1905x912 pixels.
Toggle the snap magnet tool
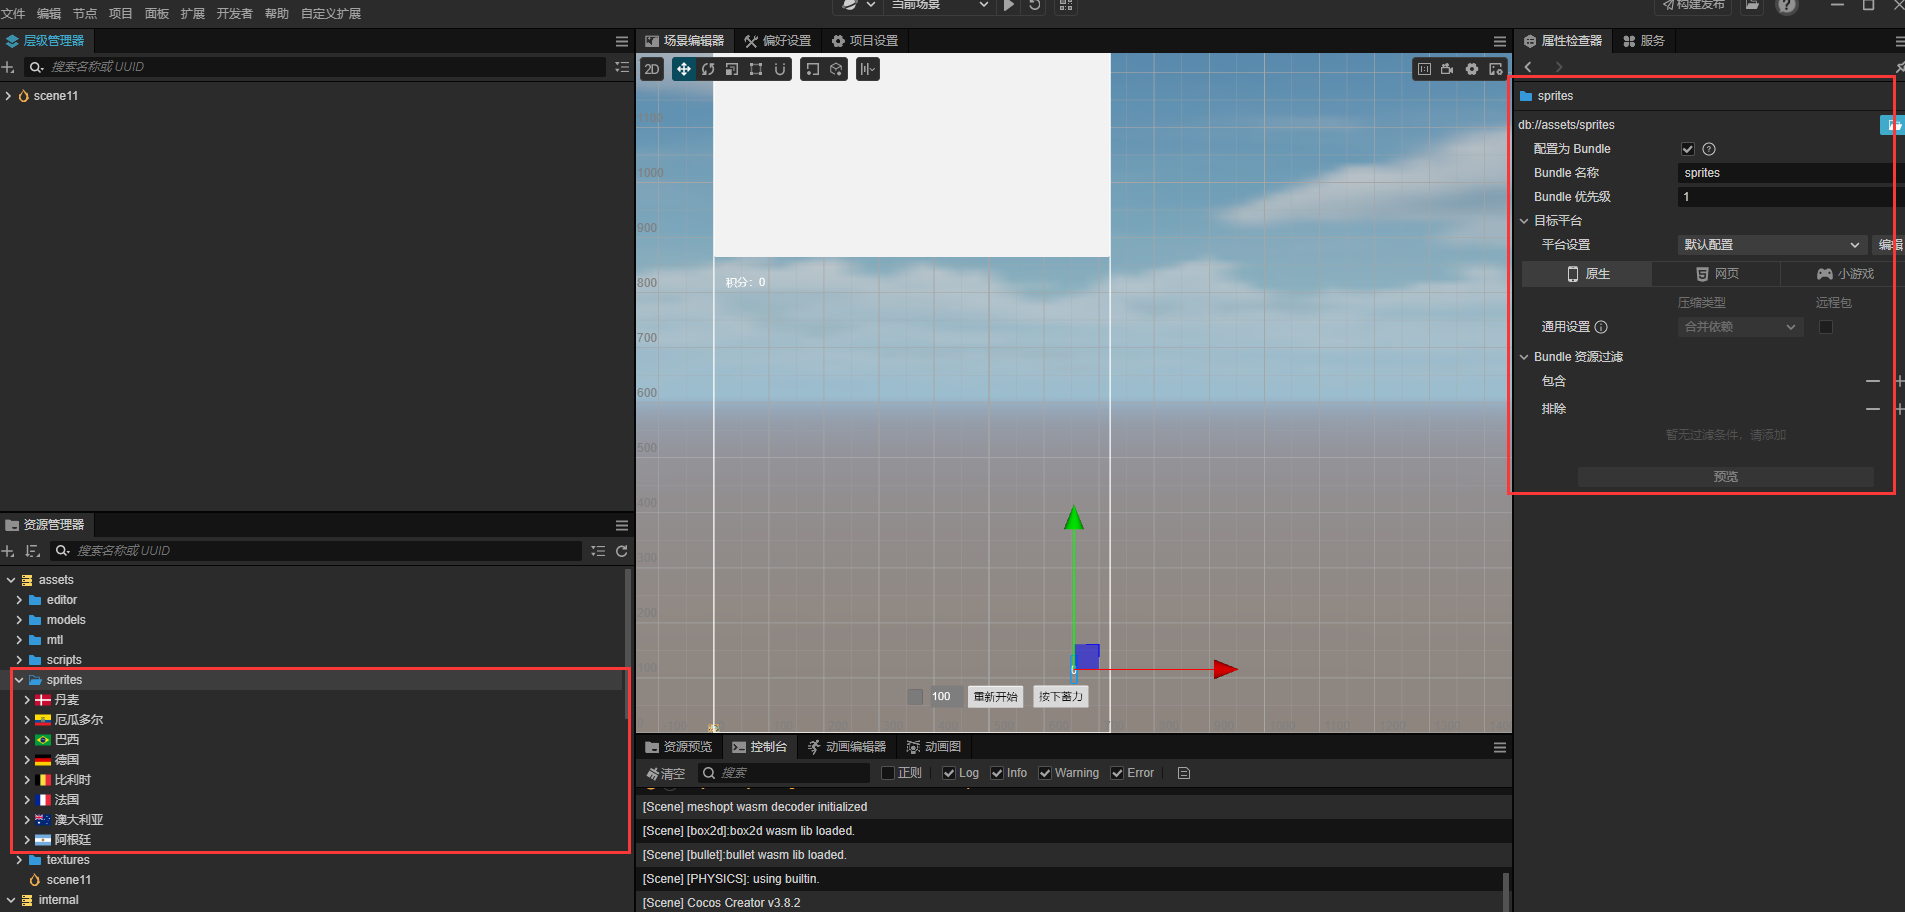[780, 69]
